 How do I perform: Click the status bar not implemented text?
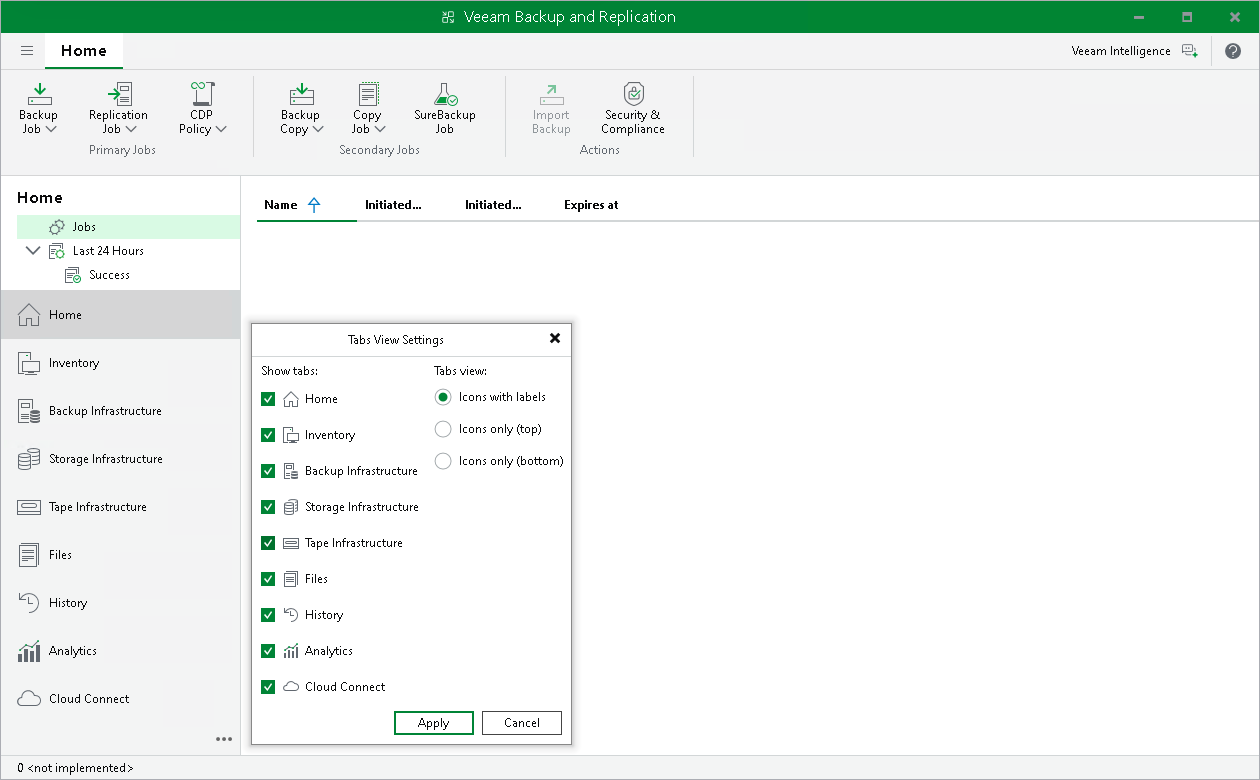point(75,769)
